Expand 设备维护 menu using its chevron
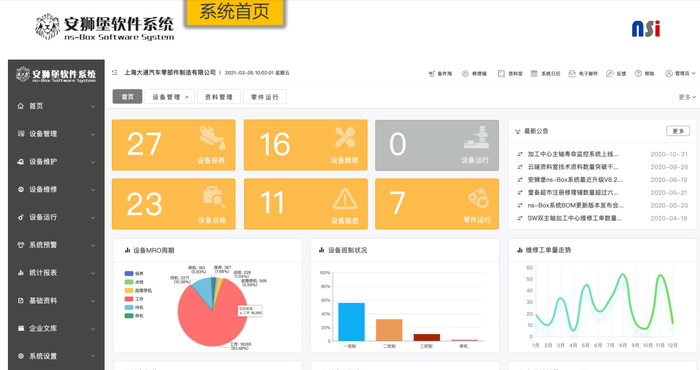 coord(93,162)
